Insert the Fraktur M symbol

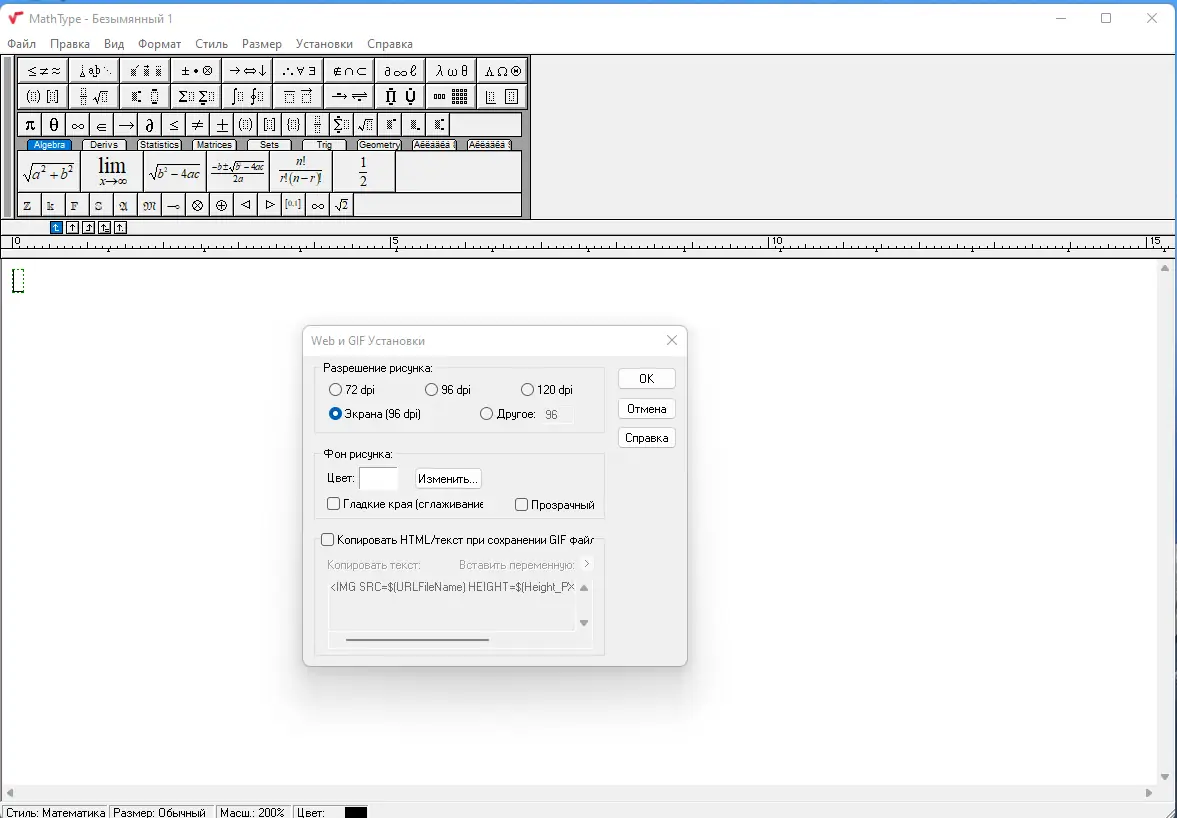pyautogui.click(x=149, y=205)
